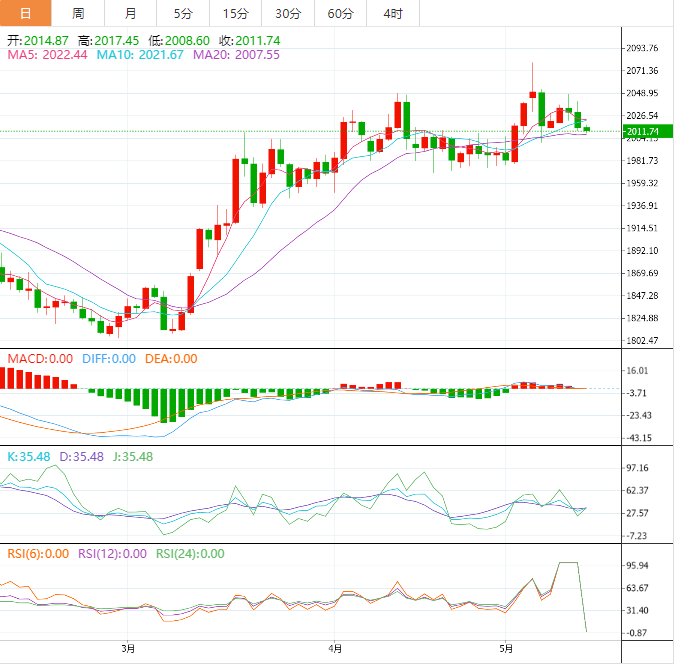The width and height of the screenshot is (674, 670).
Task: Switch to the 月 monthly tab
Action: click(x=130, y=13)
